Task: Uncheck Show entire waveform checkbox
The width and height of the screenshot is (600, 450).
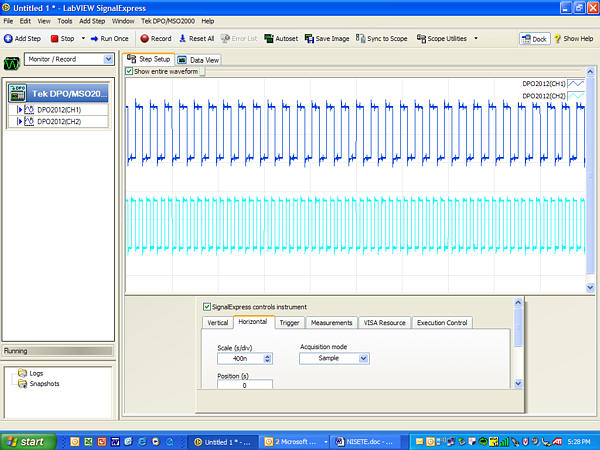Action: [130, 71]
